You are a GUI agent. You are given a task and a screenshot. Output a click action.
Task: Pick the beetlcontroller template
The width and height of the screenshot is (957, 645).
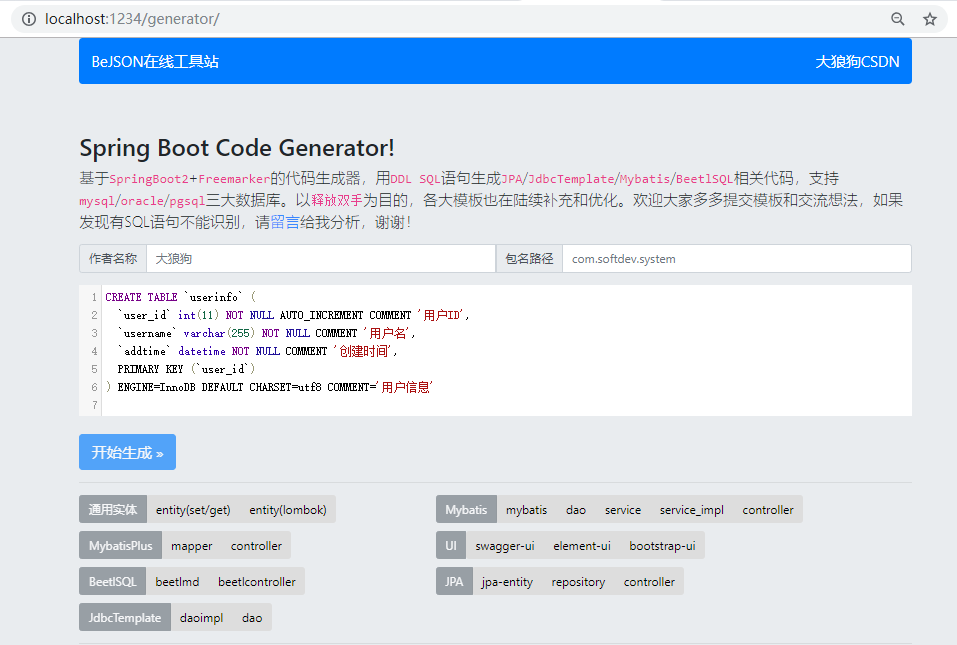(x=257, y=582)
